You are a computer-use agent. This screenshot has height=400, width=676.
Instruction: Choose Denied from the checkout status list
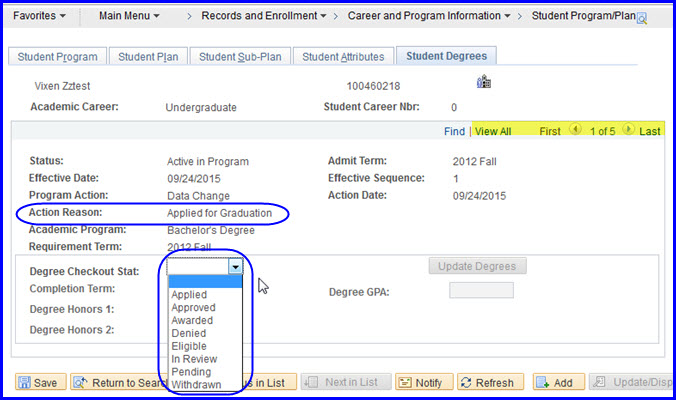click(188, 334)
